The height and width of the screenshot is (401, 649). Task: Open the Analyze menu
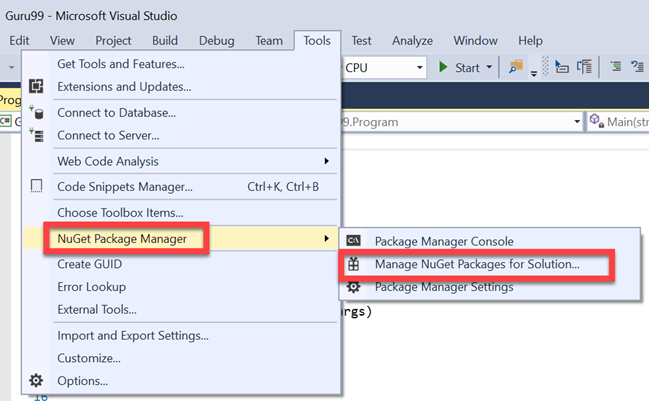412,40
